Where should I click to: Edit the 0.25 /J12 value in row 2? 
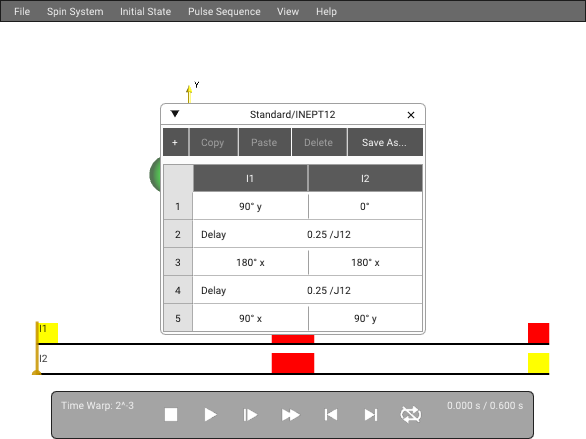(x=329, y=235)
